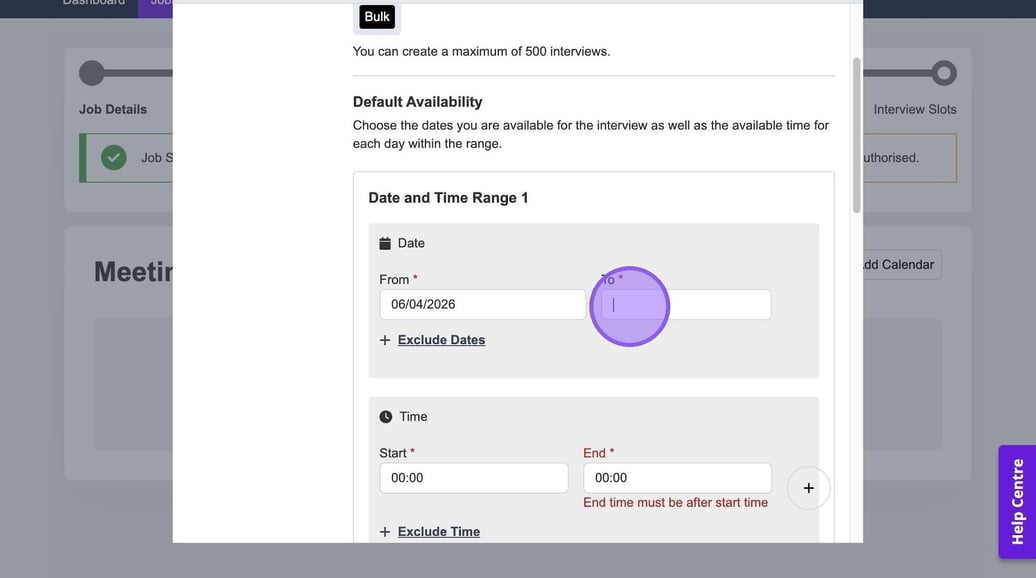1036x578 pixels.
Task: Select the Interview Slots step circle
Action: (943, 73)
